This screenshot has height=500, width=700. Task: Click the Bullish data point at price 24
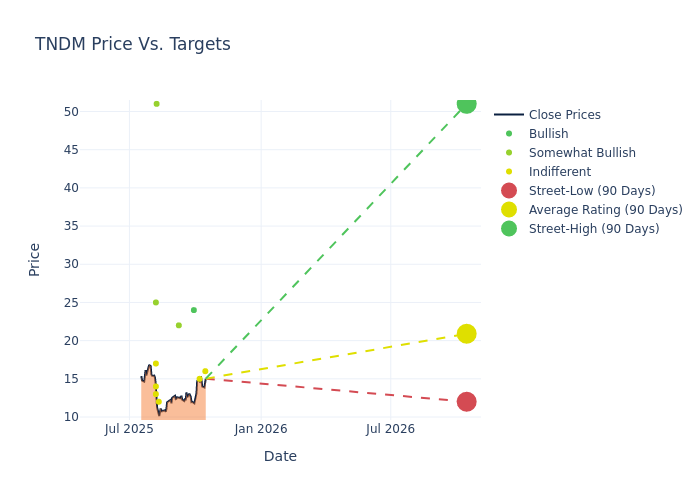point(194,310)
